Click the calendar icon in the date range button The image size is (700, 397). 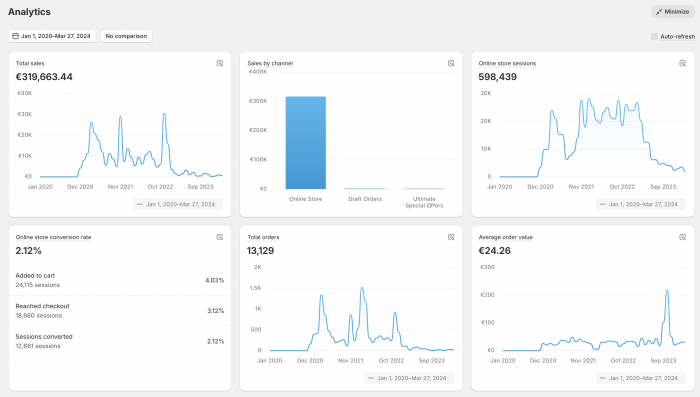coord(15,36)
